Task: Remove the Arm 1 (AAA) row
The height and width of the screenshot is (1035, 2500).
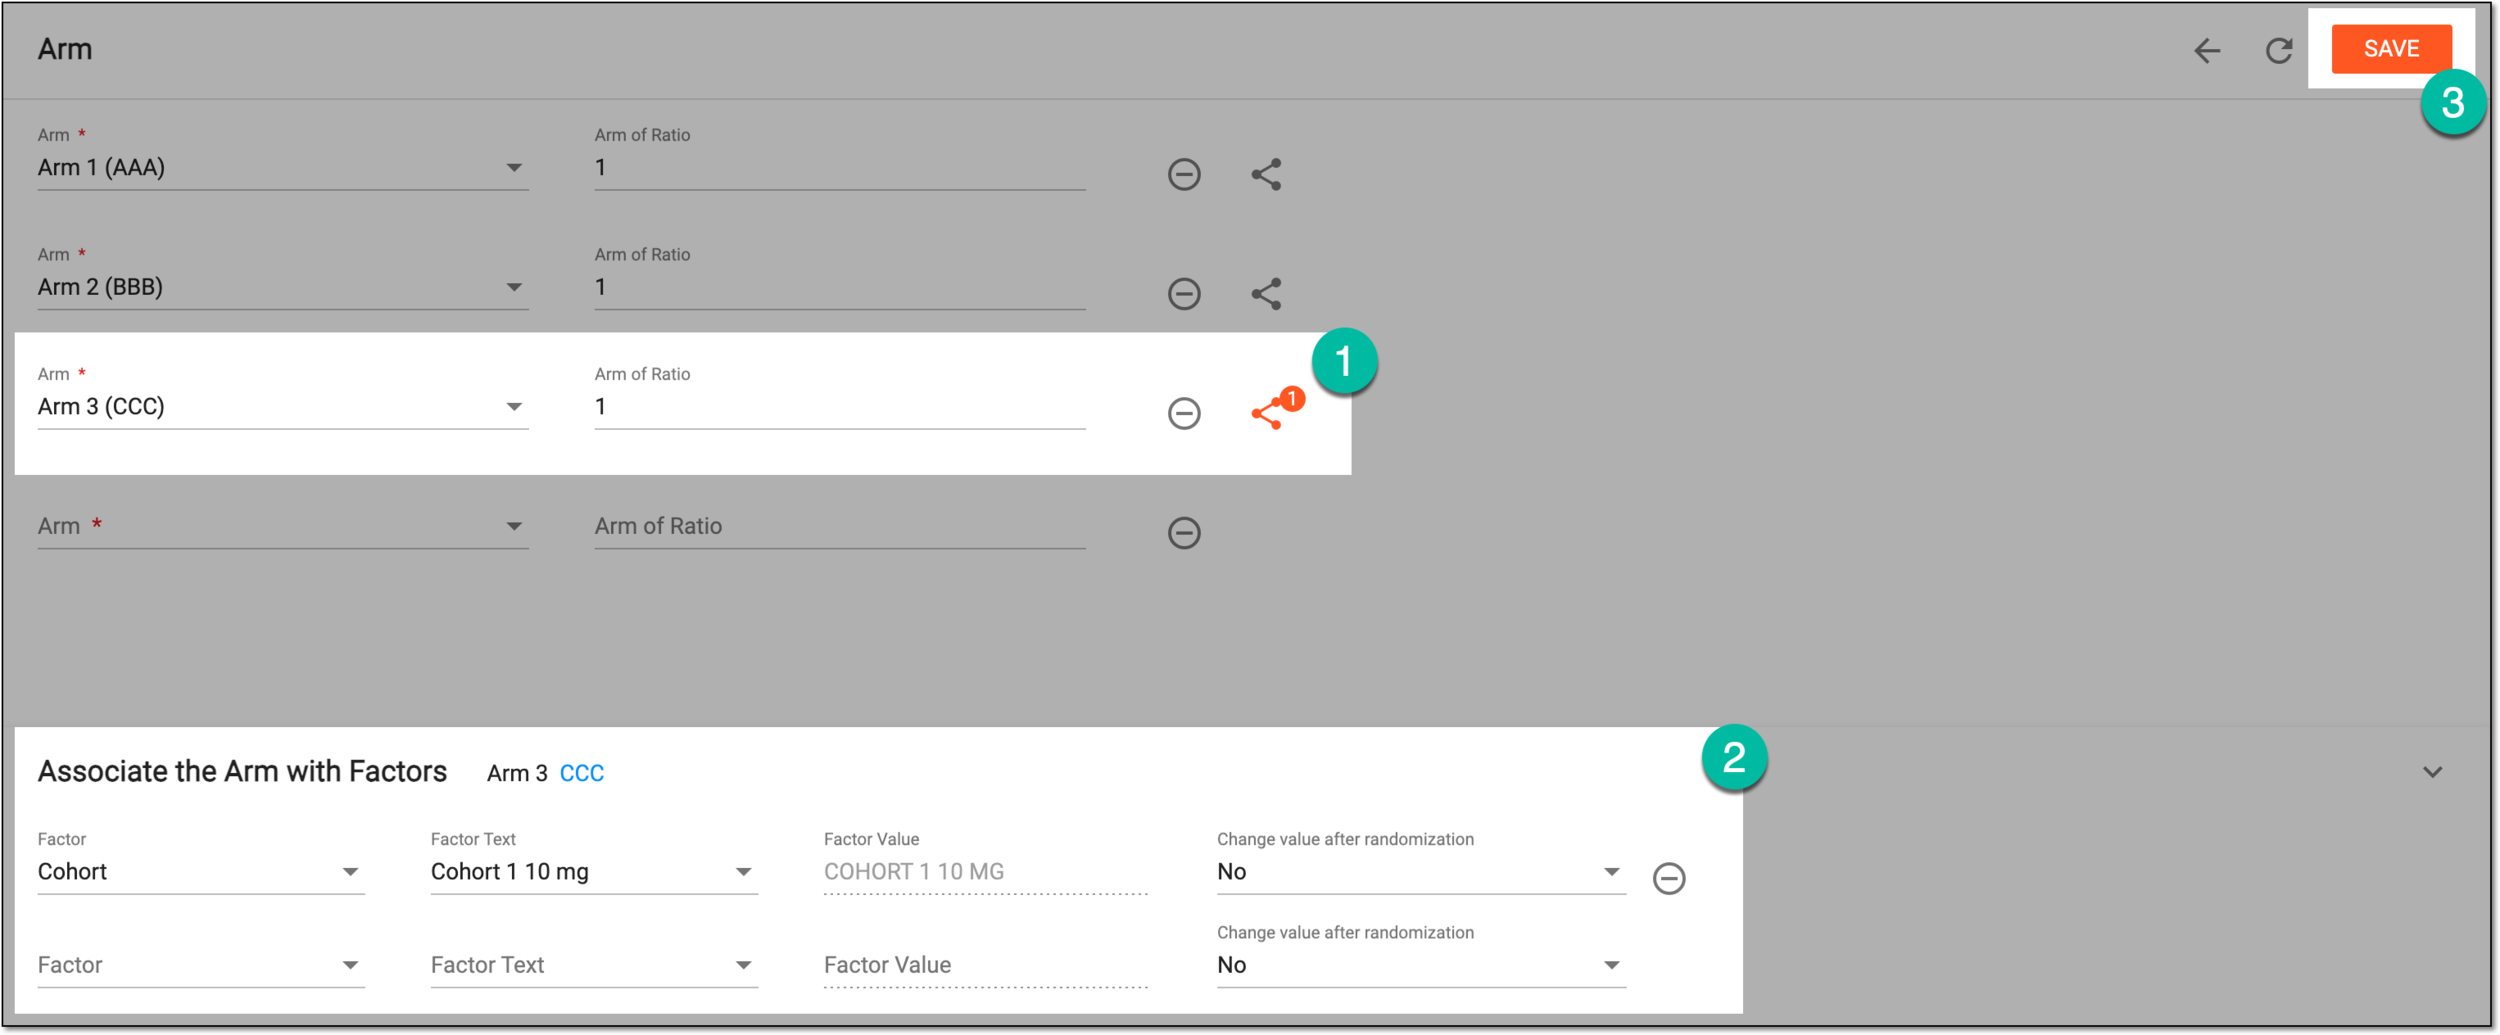Action: point(1184,174)
